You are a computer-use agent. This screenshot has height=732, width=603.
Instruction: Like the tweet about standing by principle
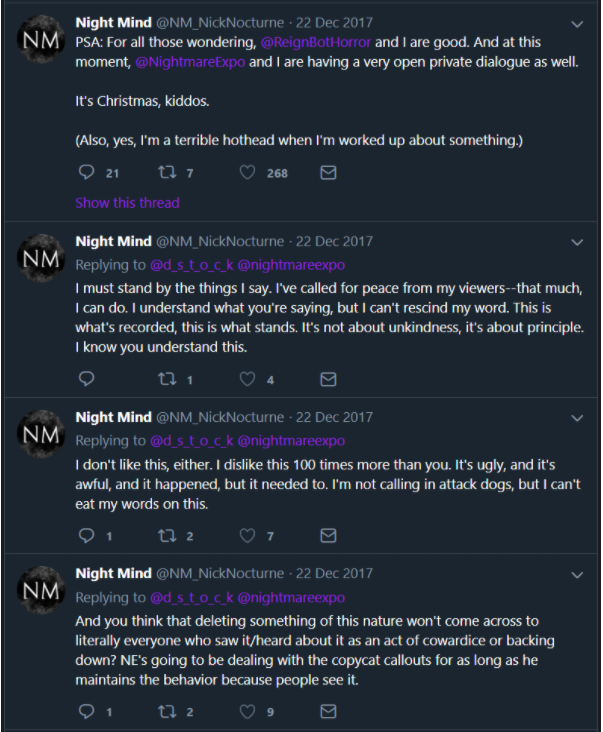click(247, 379)
